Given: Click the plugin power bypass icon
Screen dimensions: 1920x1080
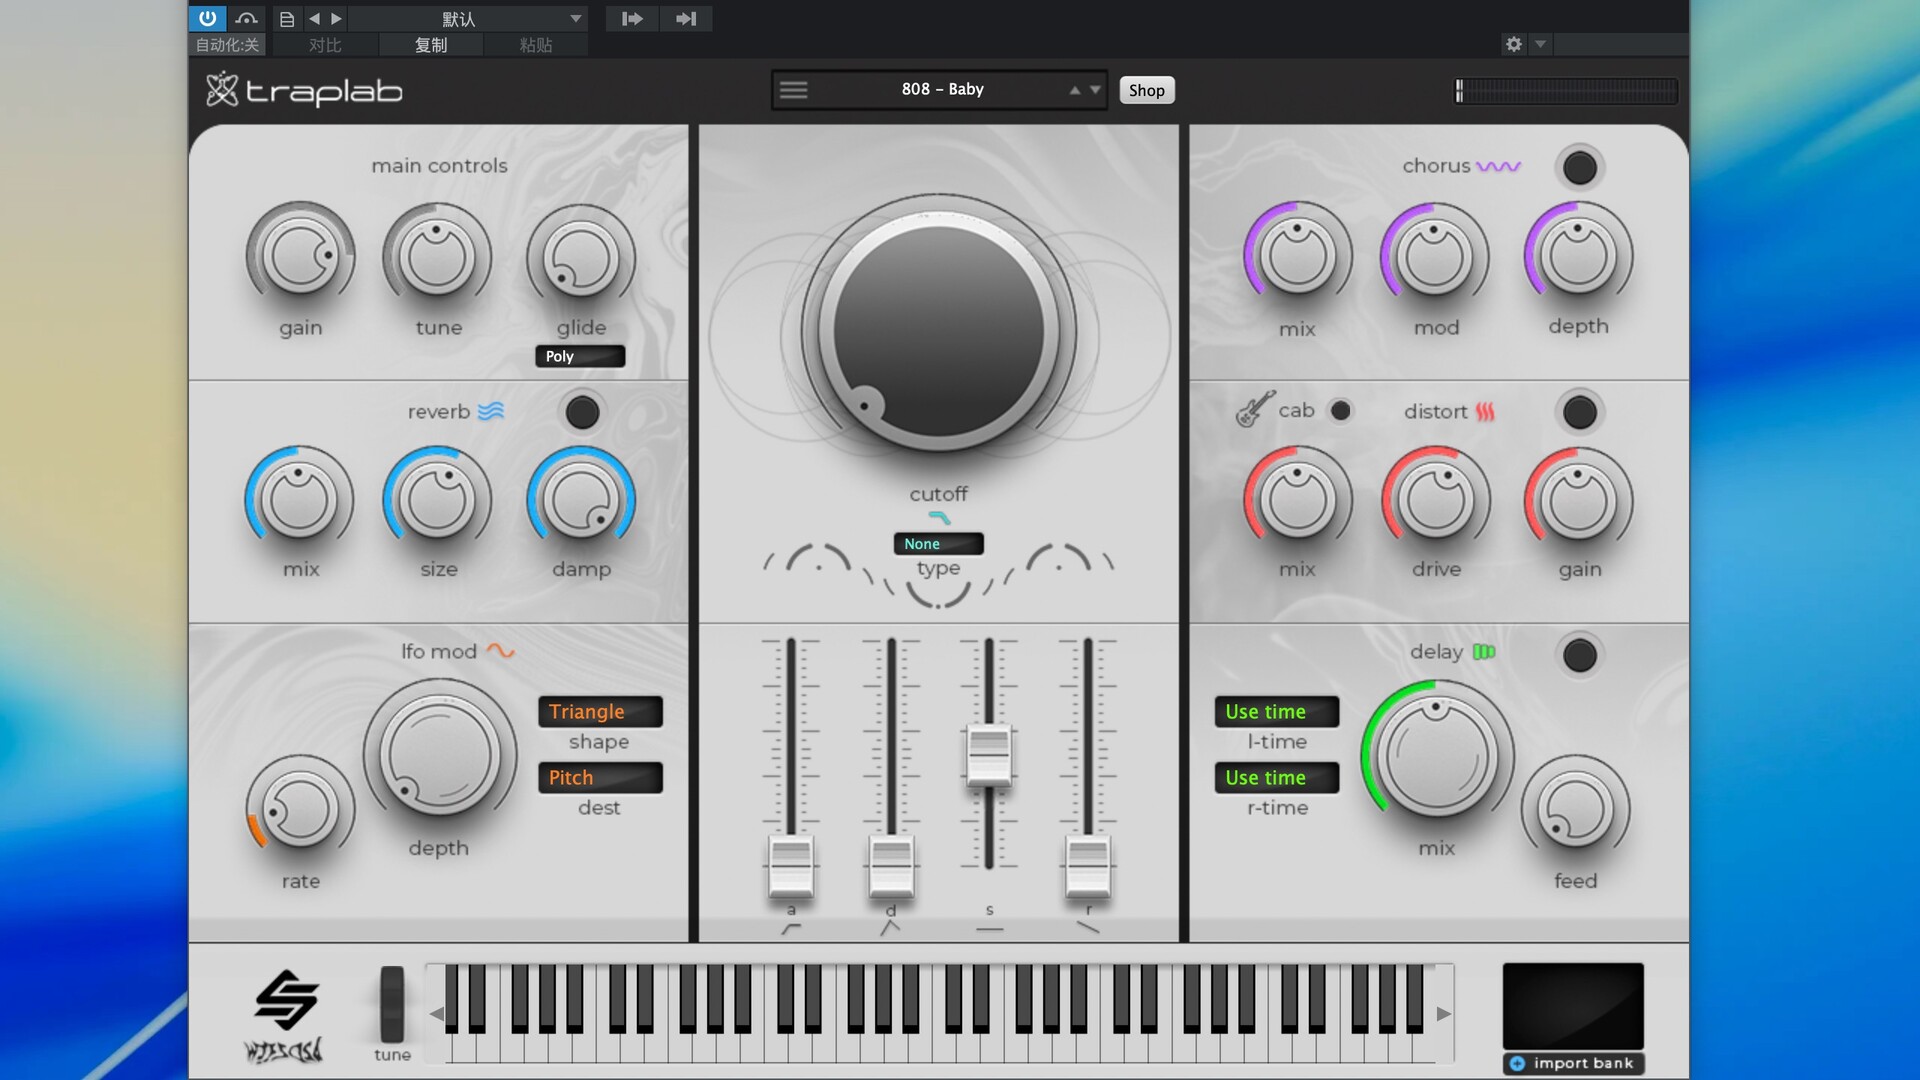Looking at the screenshot, I should 207,18.
